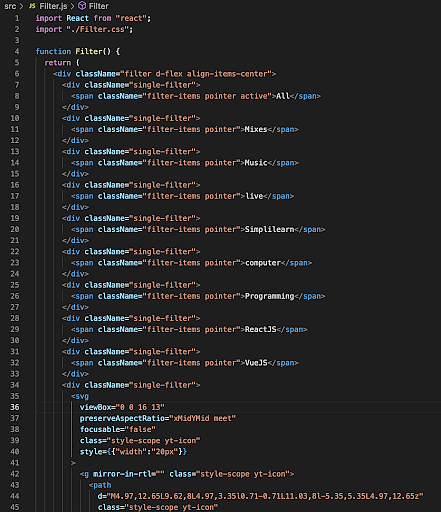Click the return keyword on line 5
This screenshot has height=512, width=441.
pyautogui.click(x=58, y=63)
